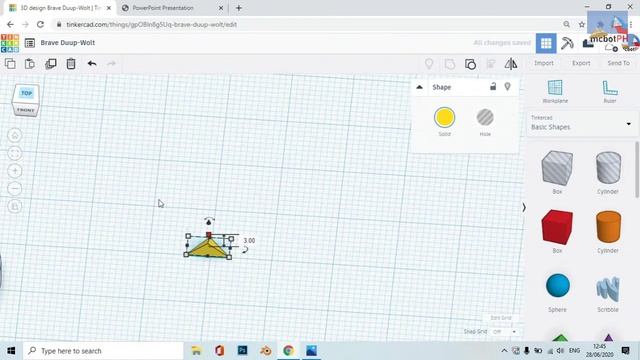
Task: Switch orthographic view cube icon
Action: pyautogui.click(x=15, y=207)
